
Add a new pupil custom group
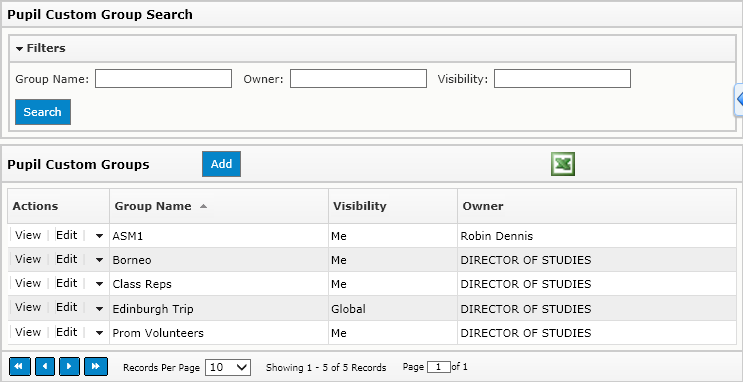[221, 164]
